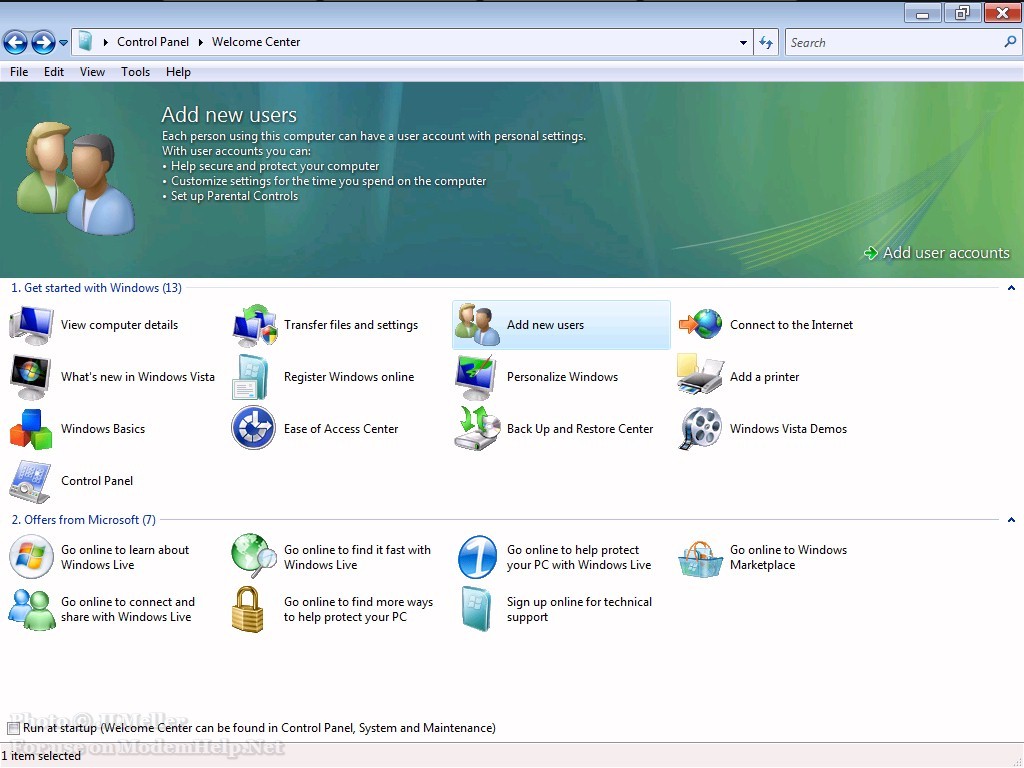Go forward with the Forward arrow button
Image resolution: width=1024 pixels, height=768 pixels.
43,42
